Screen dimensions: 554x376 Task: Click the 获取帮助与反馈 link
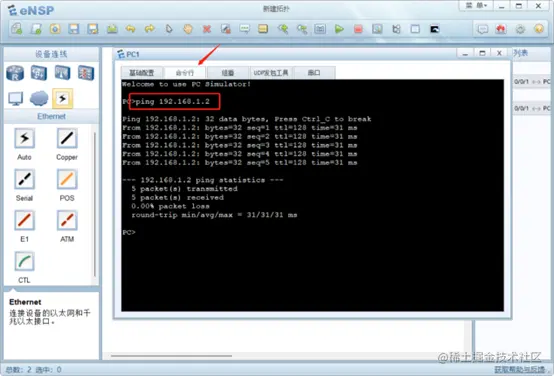click(x=520, y=370)
